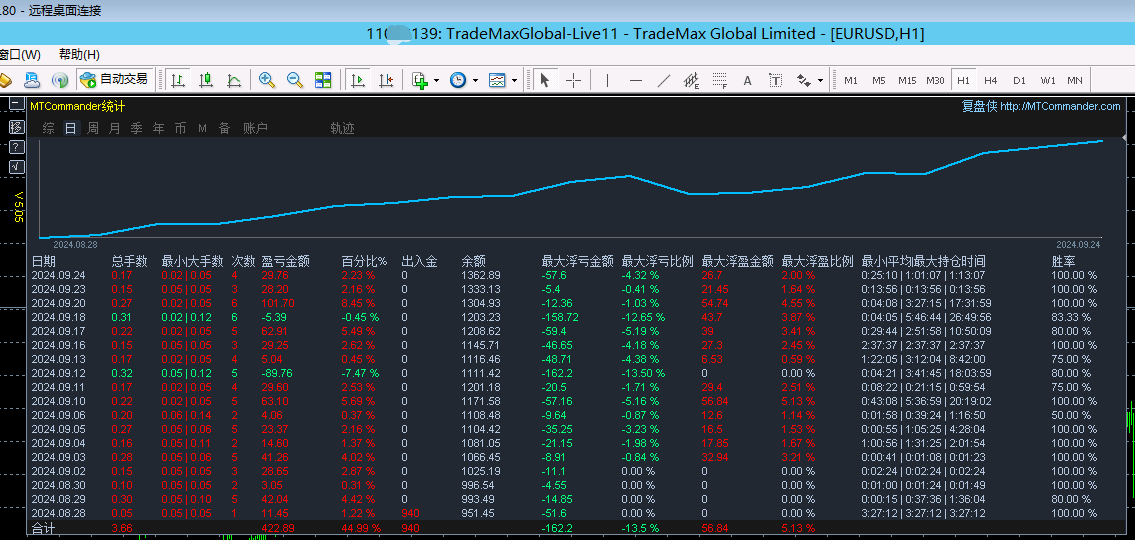
Task: Click the arrows objects icon
Action: coord(803,80)
